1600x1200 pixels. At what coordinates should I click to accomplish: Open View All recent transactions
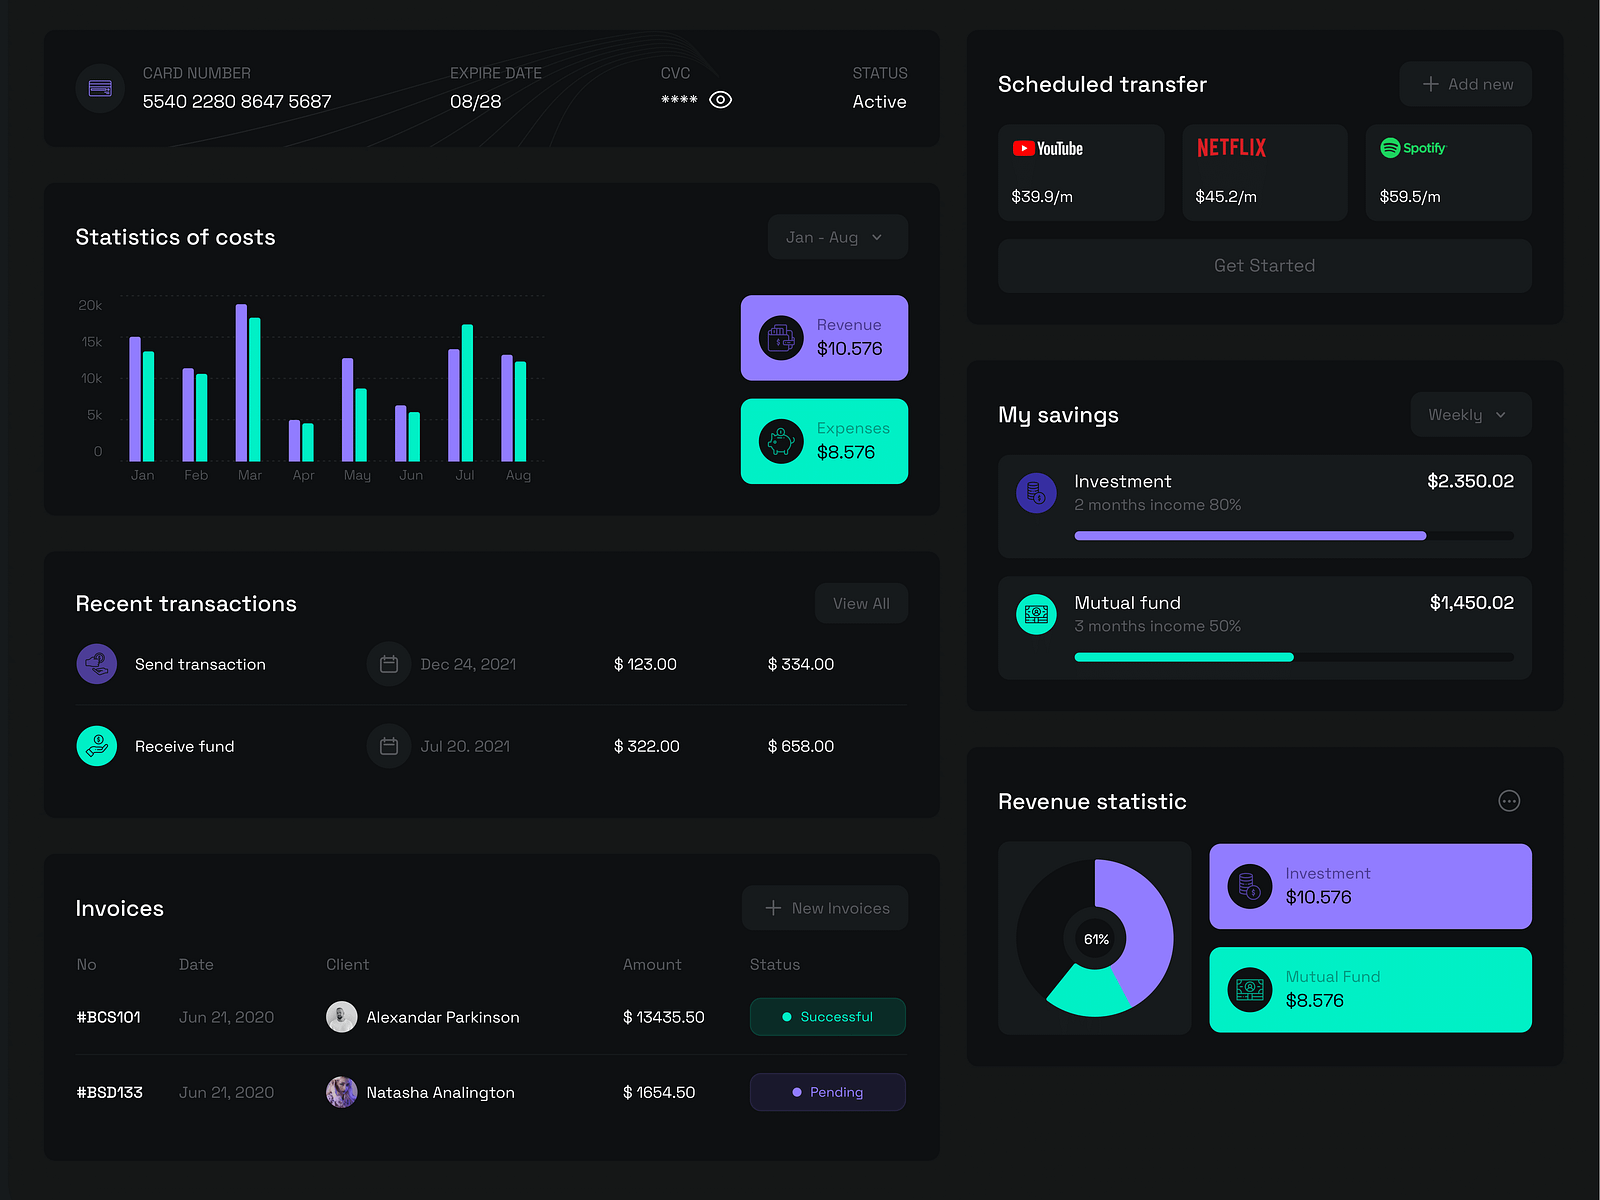861,603
